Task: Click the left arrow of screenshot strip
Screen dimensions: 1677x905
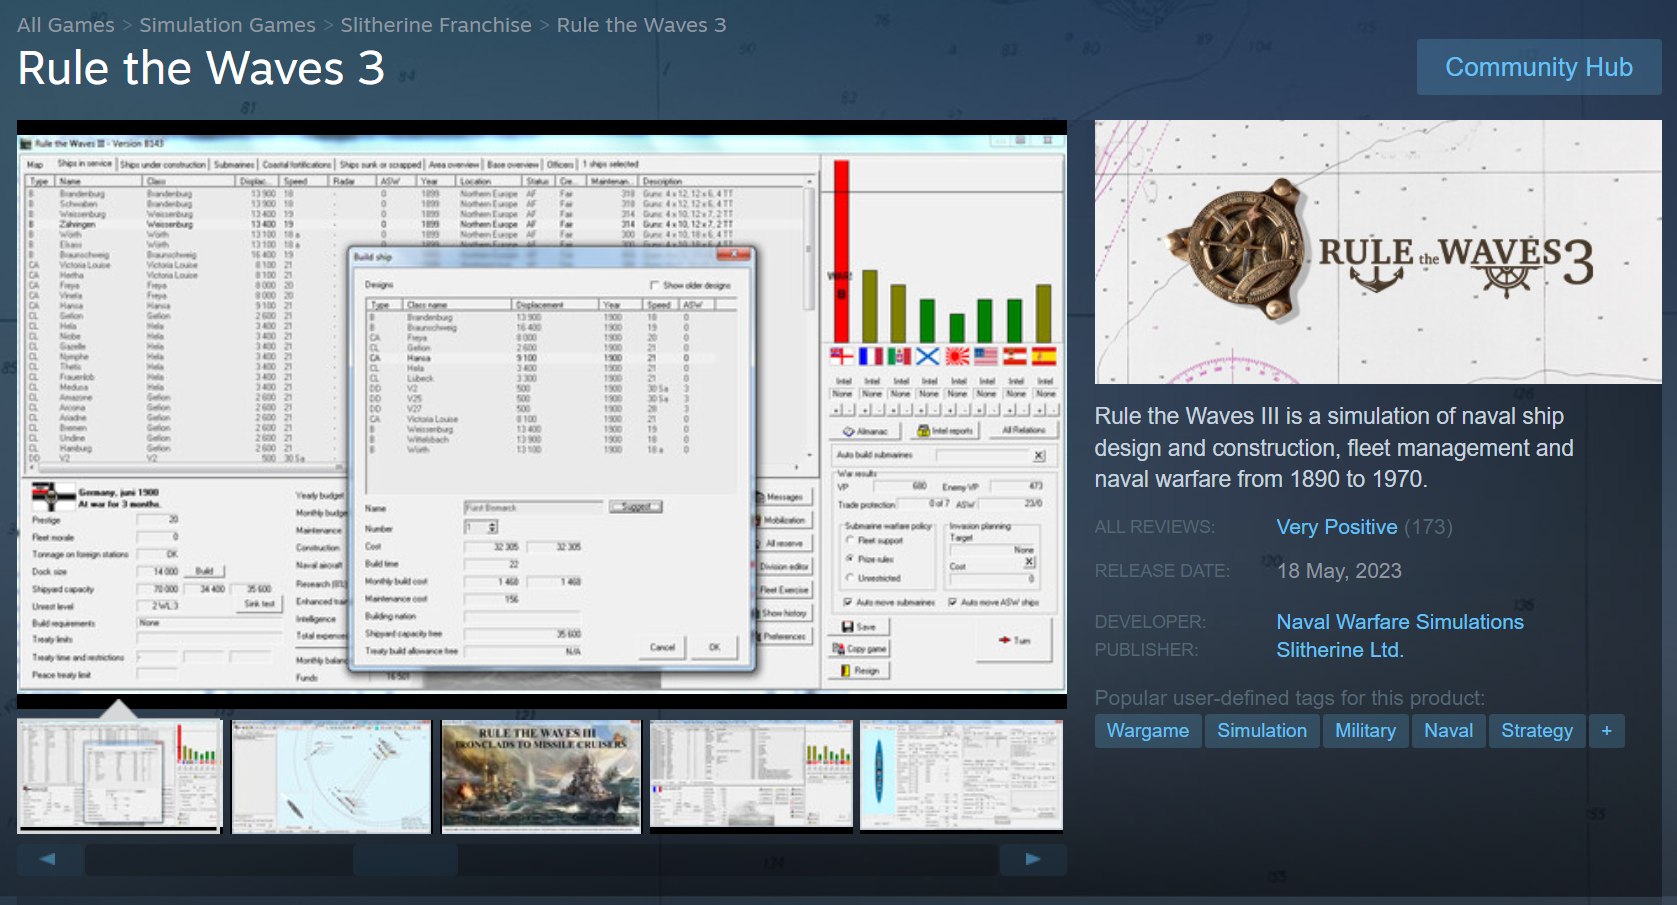Action: [48, 859]
